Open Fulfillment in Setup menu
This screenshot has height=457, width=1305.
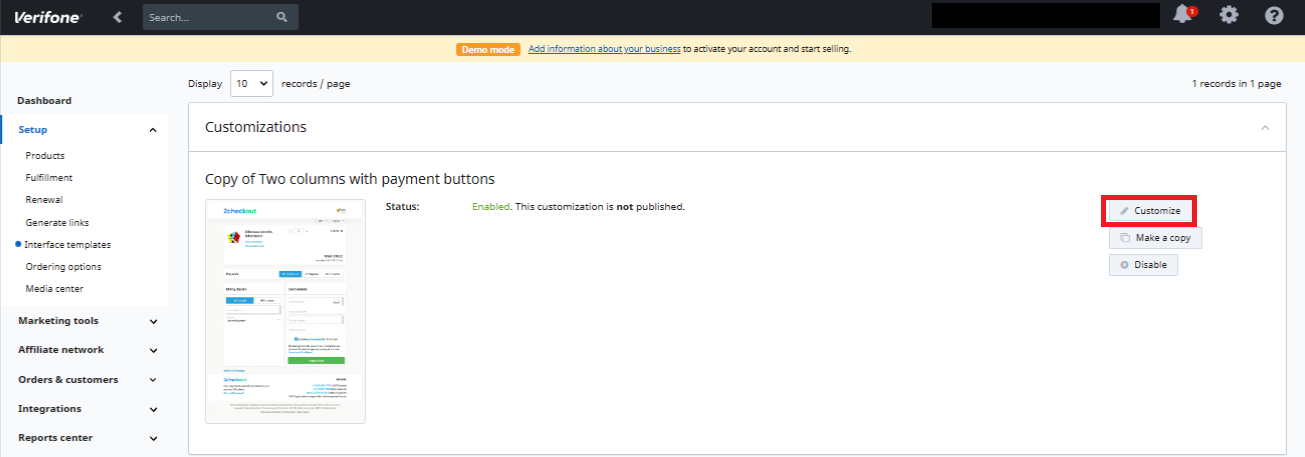[49, 178]
